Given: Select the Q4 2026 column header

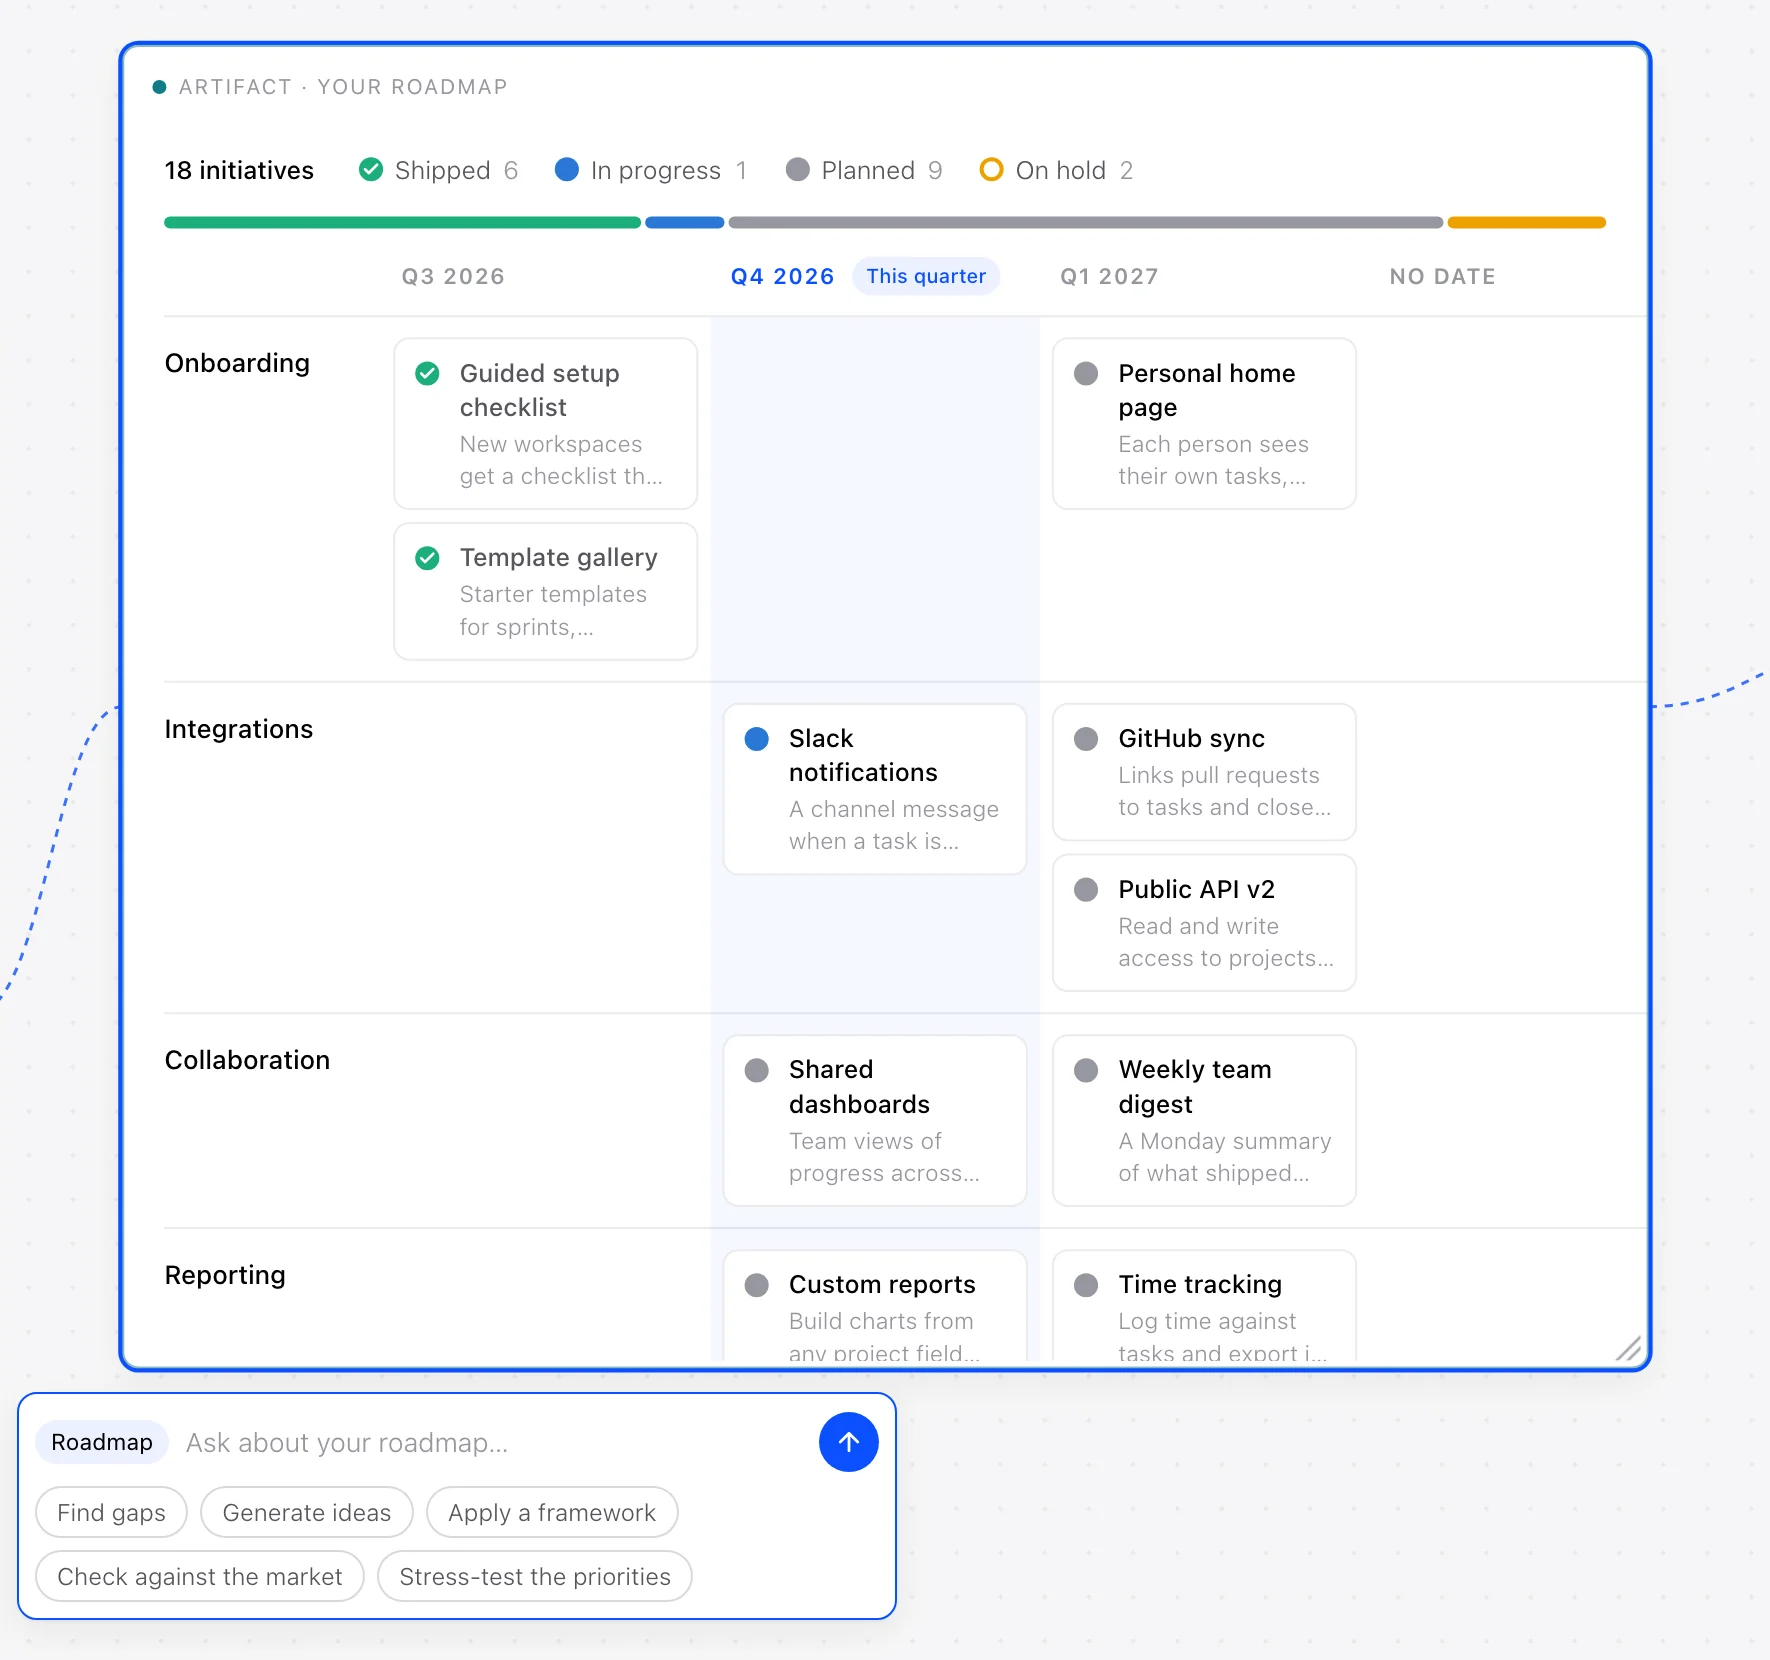Looking at the screenshot, I should (782, 277).
